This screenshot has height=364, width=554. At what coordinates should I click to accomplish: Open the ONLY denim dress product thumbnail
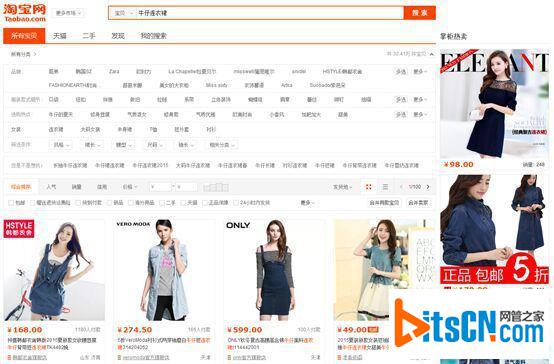(x=274, y=270)
